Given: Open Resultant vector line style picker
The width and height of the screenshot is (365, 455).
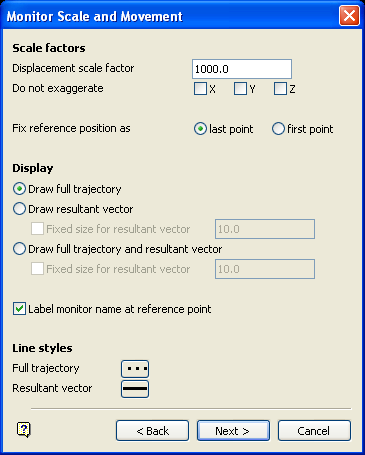Looking at the screenshot, I should point(135,389).
